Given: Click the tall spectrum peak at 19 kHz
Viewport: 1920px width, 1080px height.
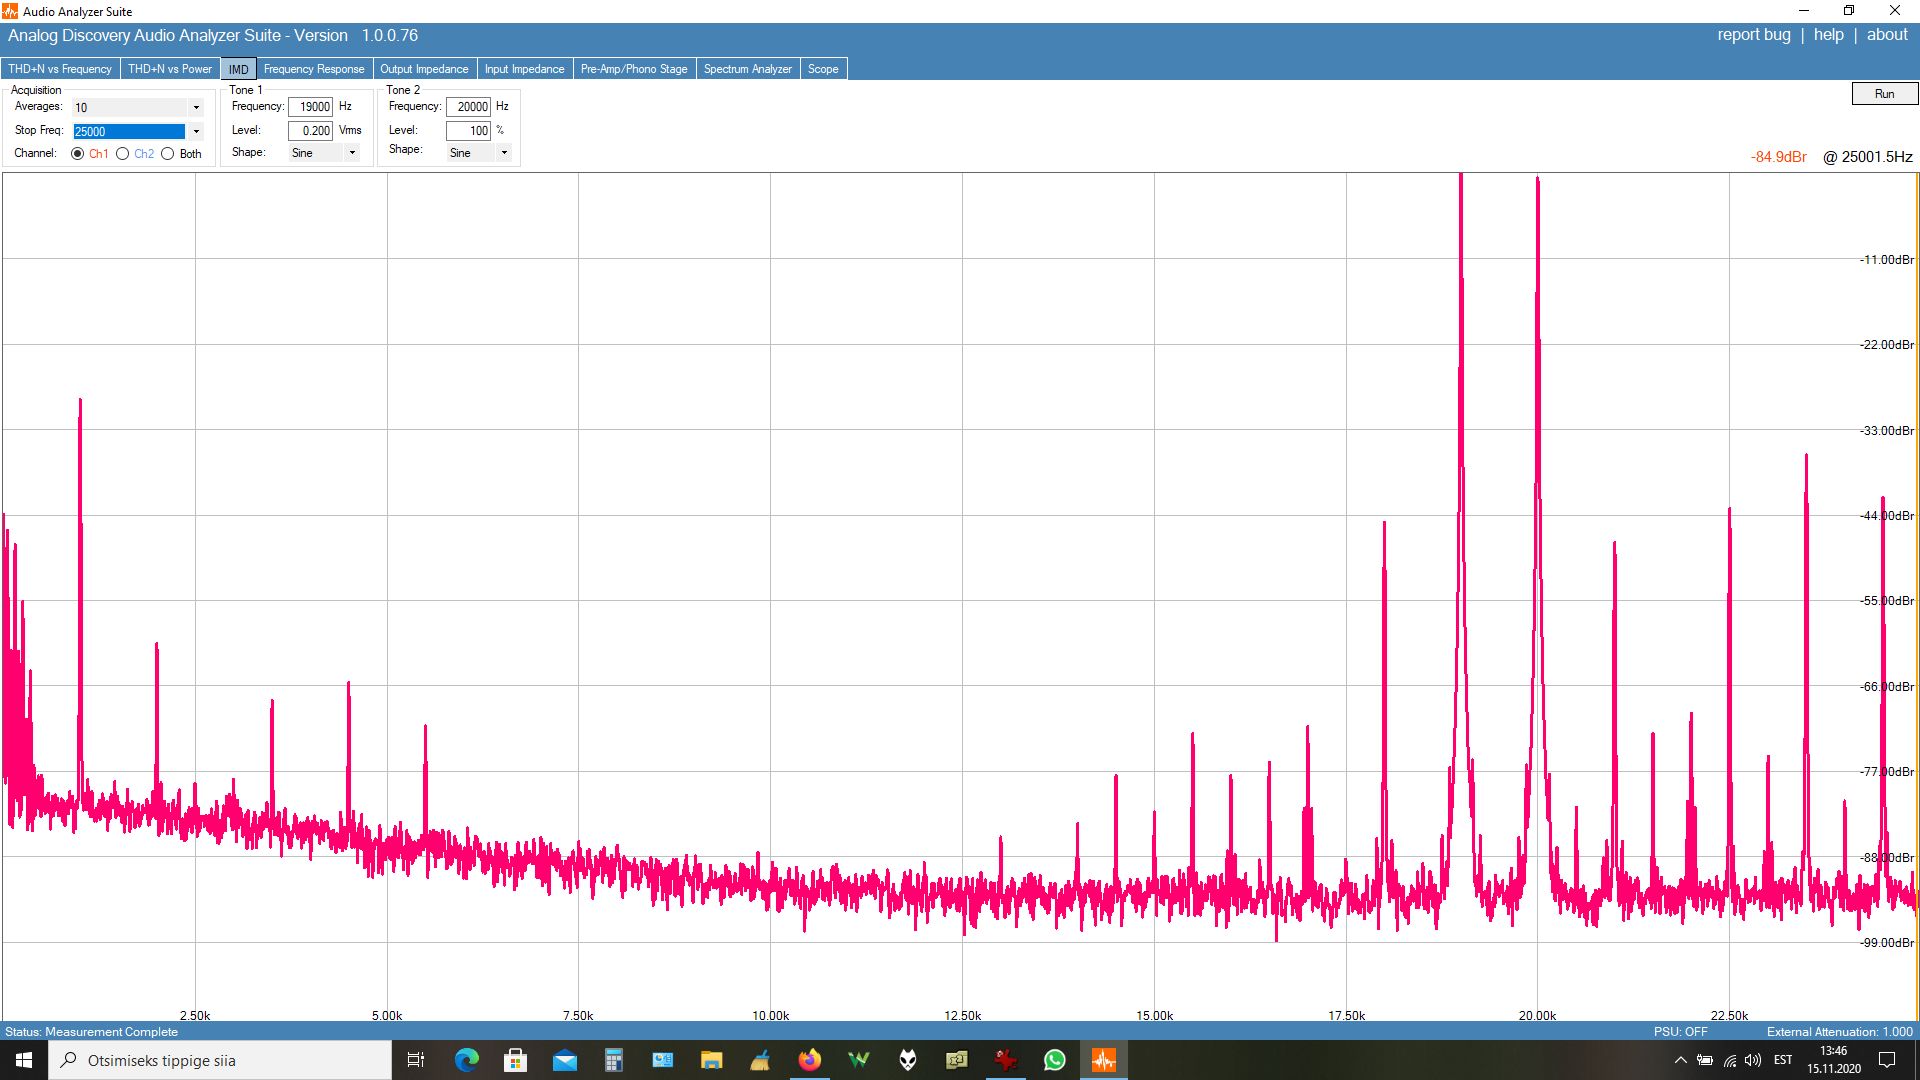Looking at the screenshot, I should (x=1461, y=400).
